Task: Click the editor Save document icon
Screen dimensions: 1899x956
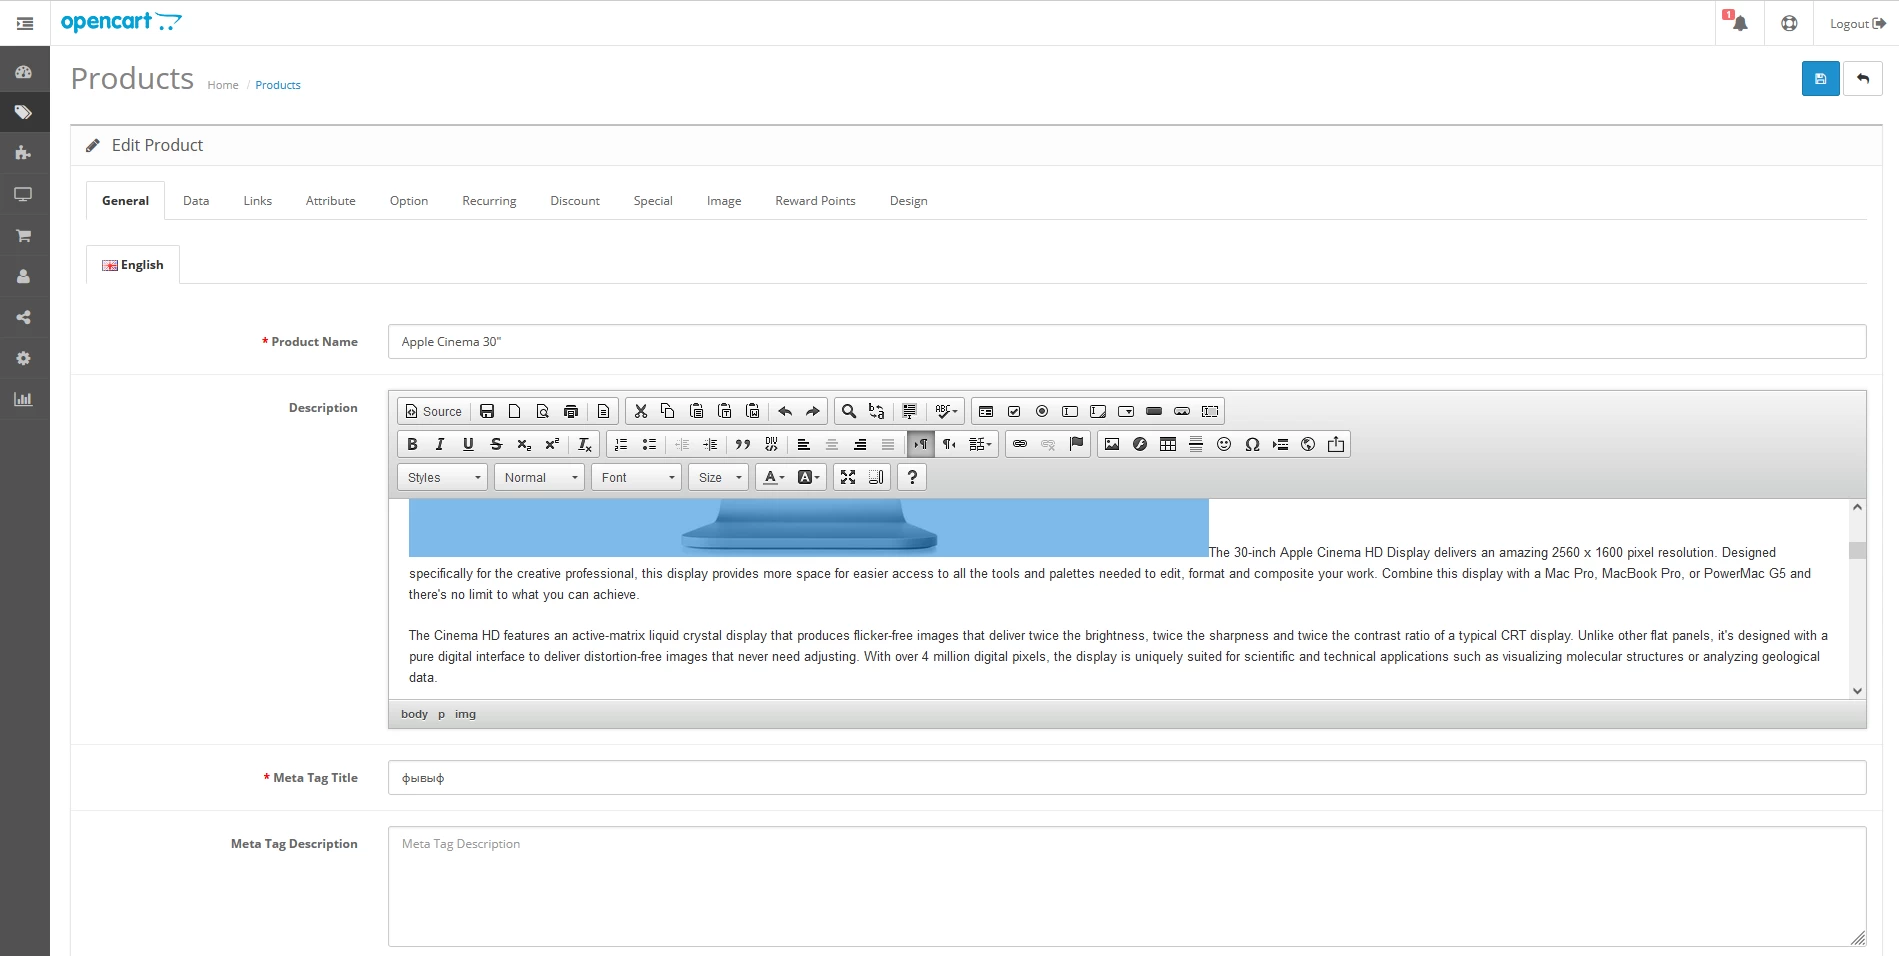Action: (487, 411)
